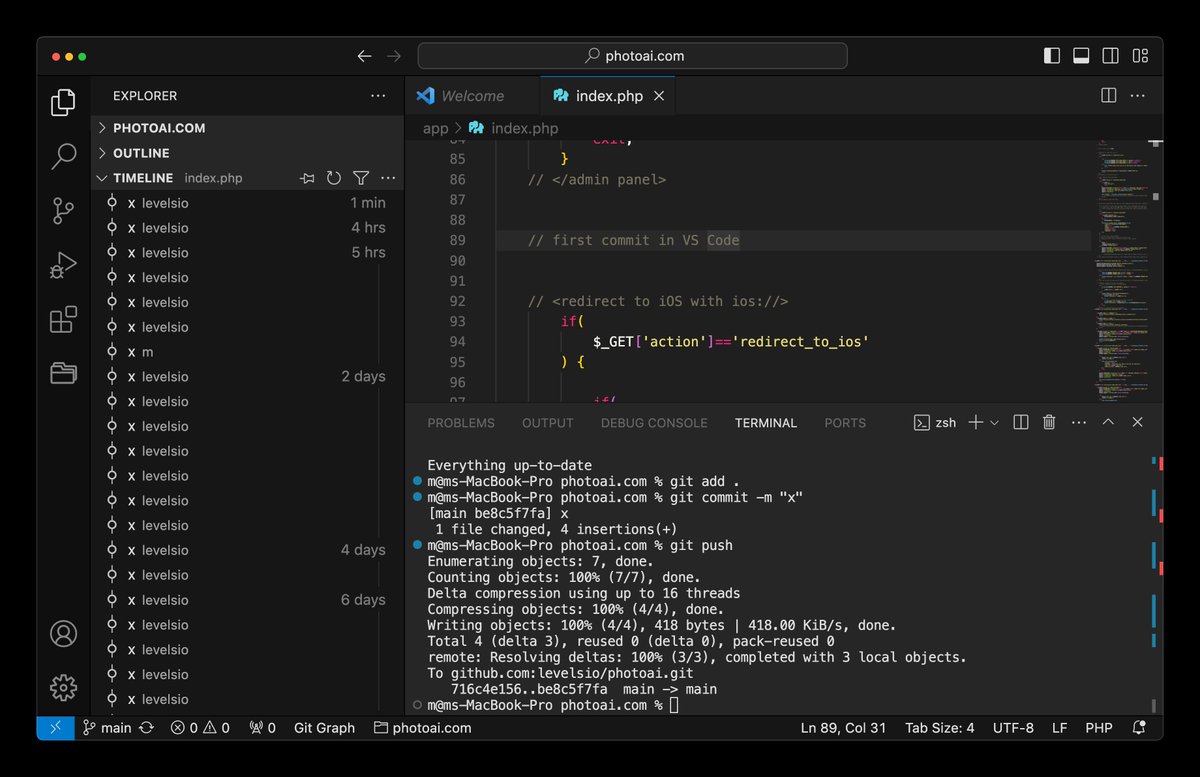Split the terminal
Image resolution: width=1200 pixels, height=777 pixels.
(1020, 423)
